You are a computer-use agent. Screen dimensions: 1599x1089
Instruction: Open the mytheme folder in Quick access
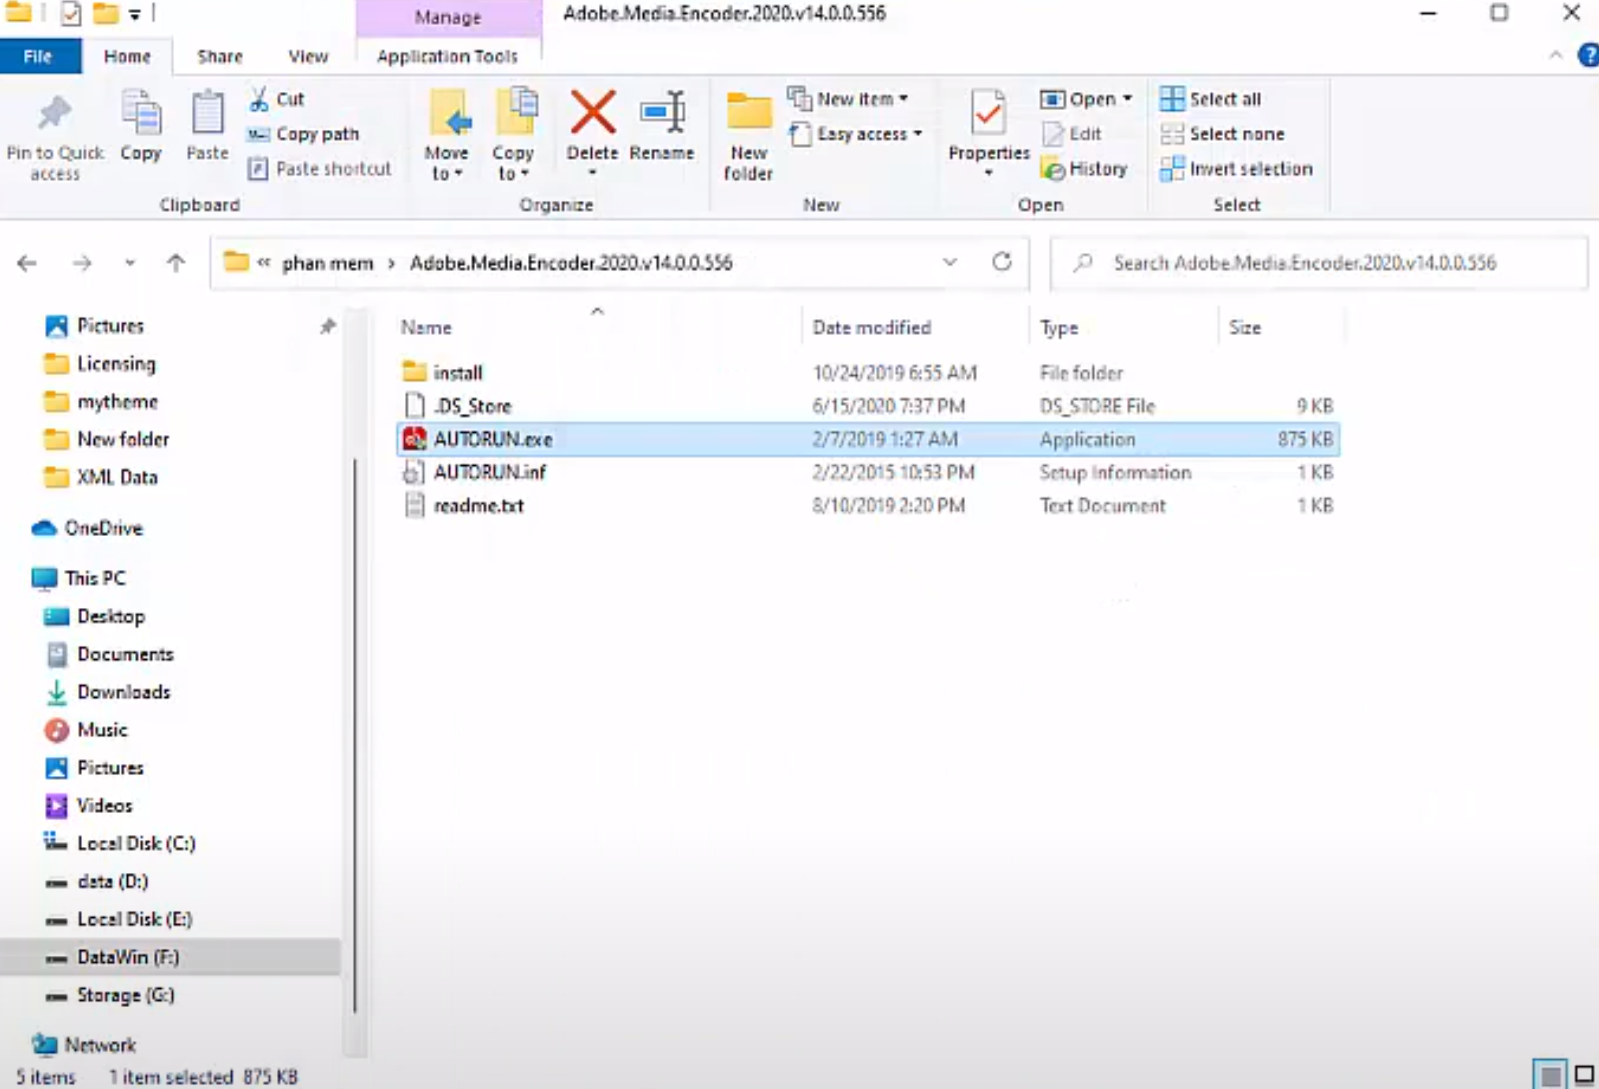point(101,402)
